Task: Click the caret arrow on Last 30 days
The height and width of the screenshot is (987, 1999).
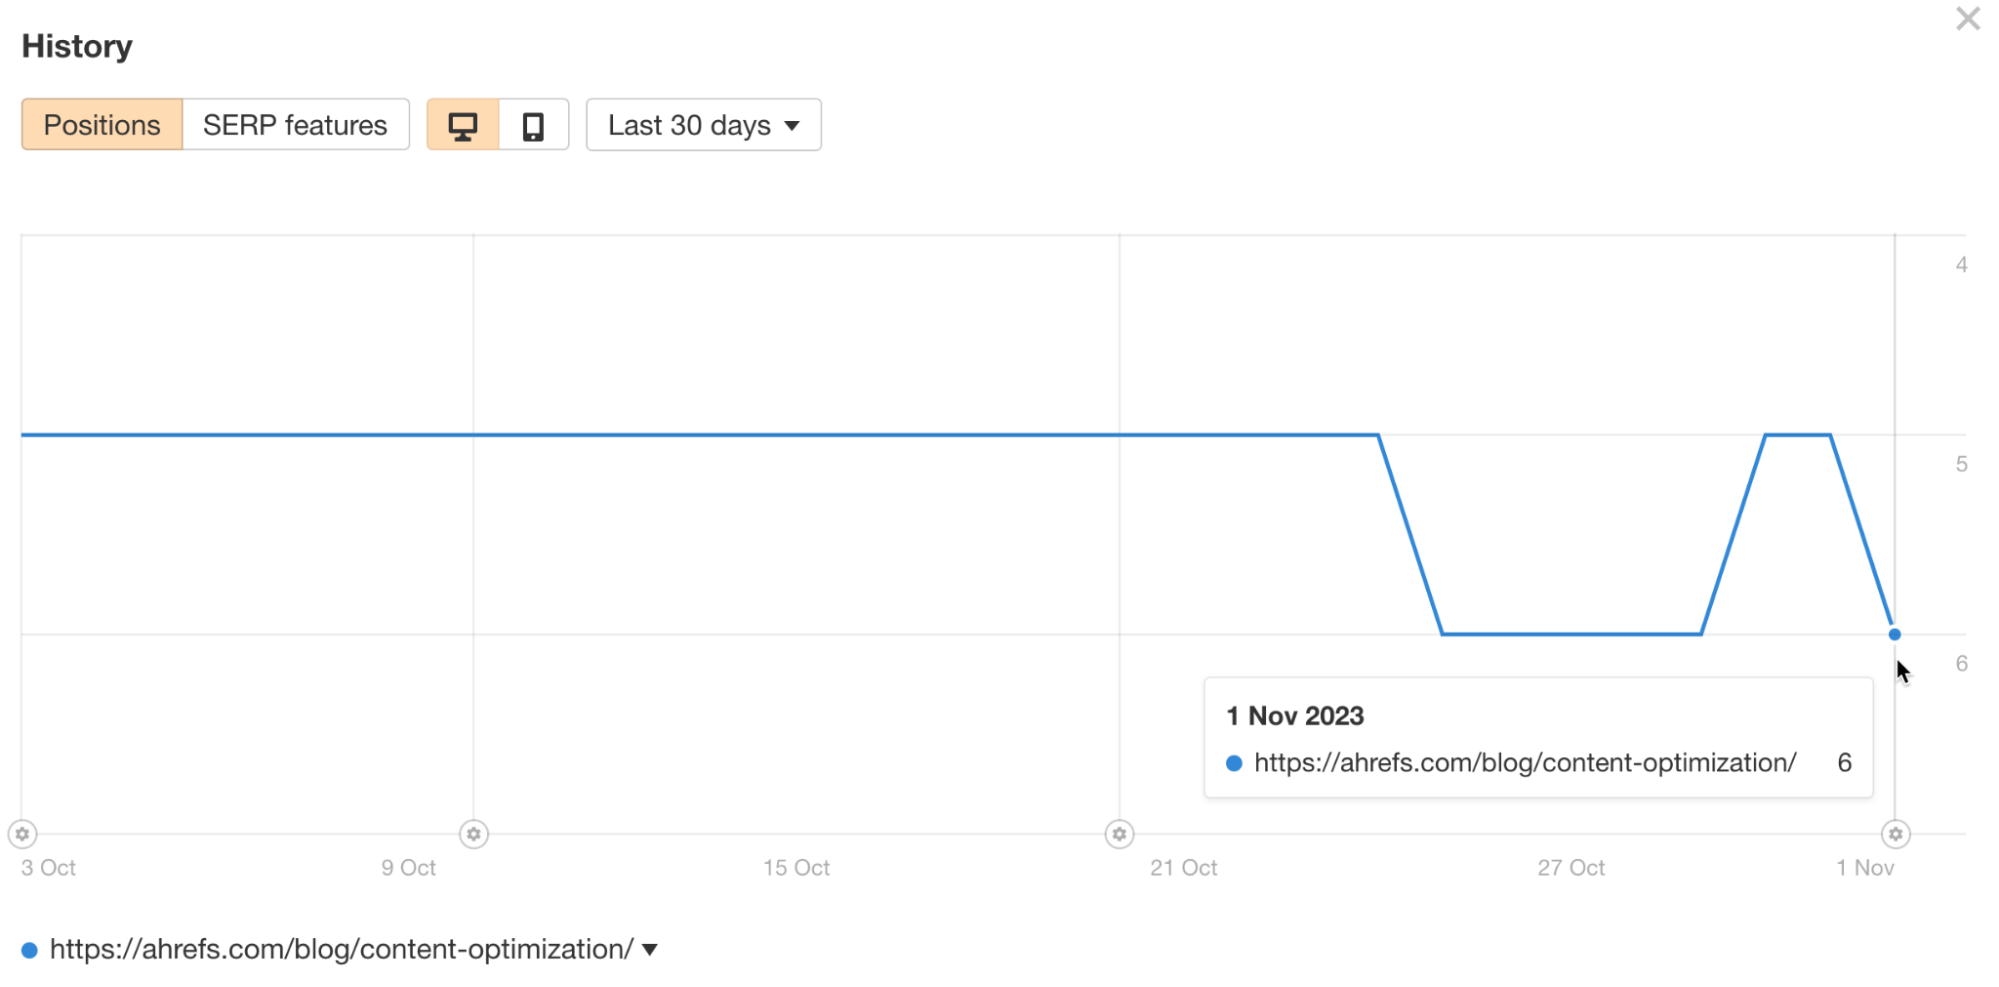Action: tap(791, 126)
